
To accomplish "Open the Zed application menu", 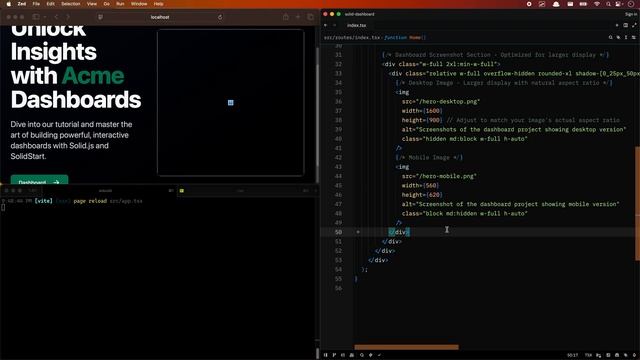I will pyautogui.click(x=22, y=4).
